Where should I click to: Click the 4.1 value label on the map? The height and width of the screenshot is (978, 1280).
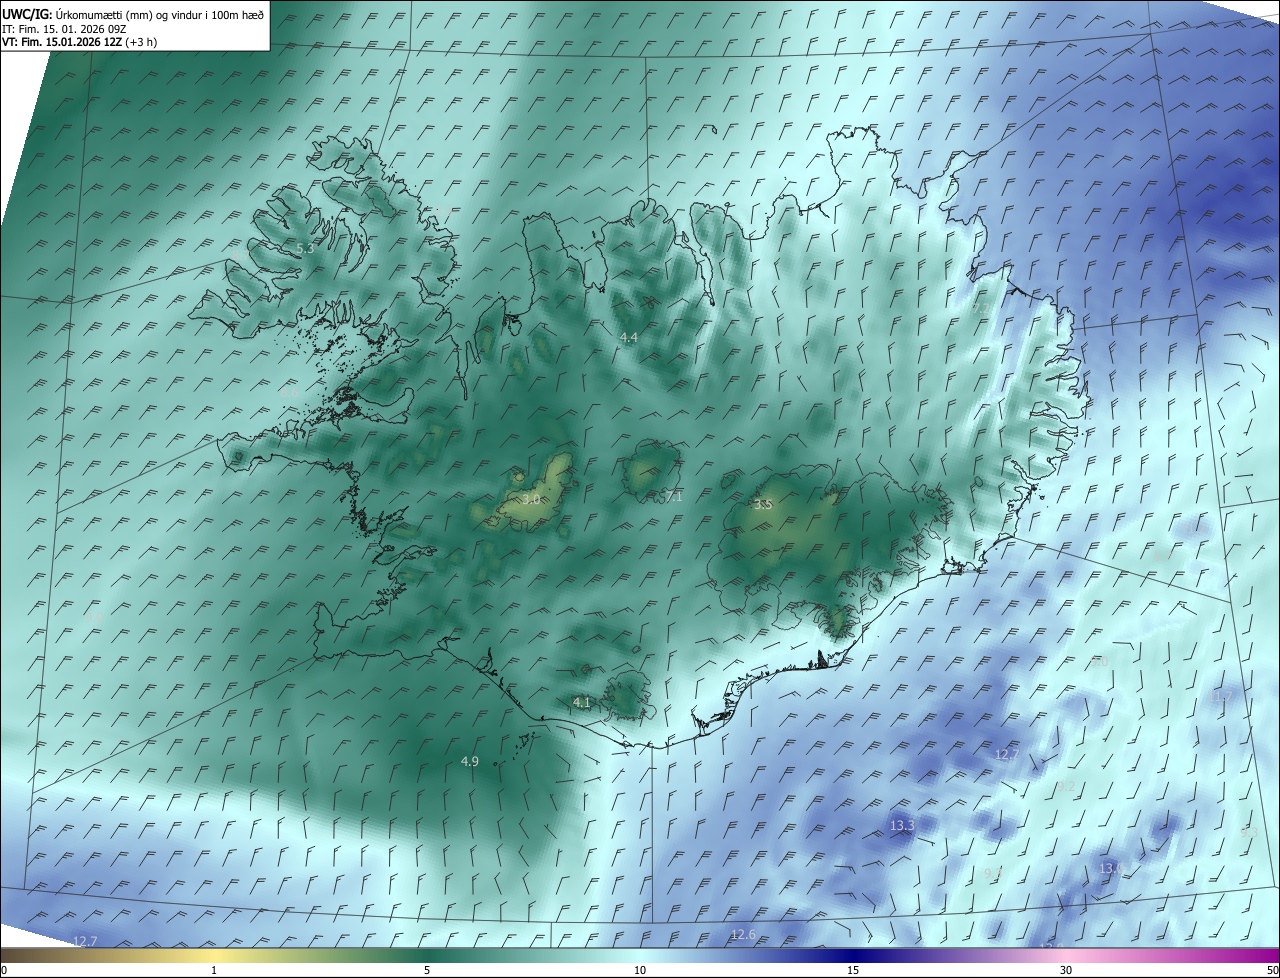(x=582, y=703)
